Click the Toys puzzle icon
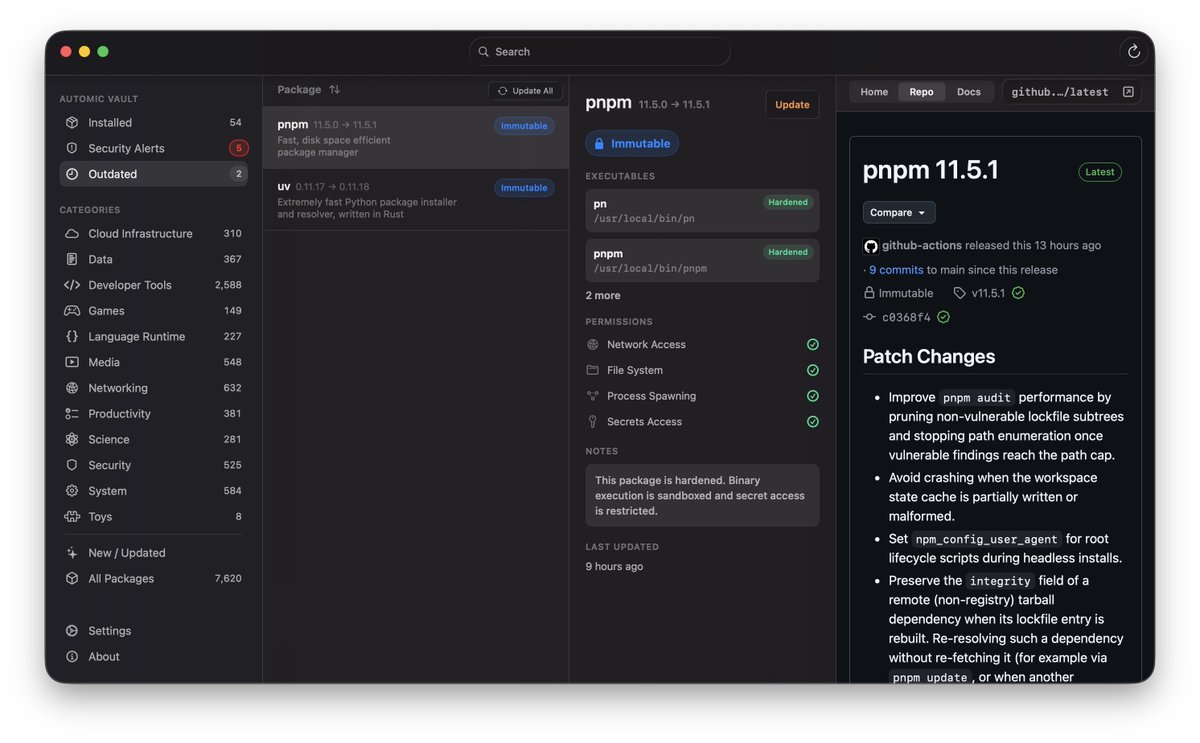The width and height of the screenshot is (1200, 743). 72,517
